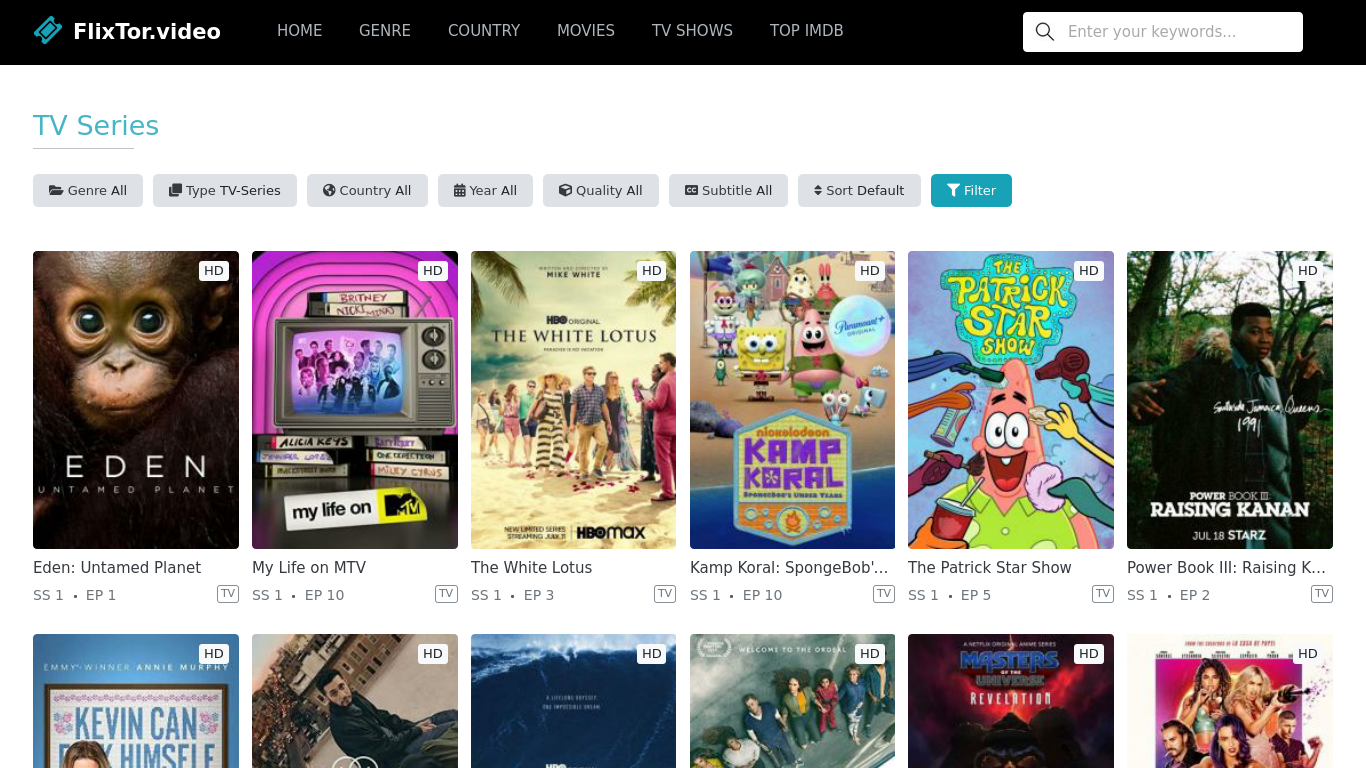Screen dimensions: 1366x768
Task: Click the HD badge on Raising Kanan poster
Action: 1308,270
